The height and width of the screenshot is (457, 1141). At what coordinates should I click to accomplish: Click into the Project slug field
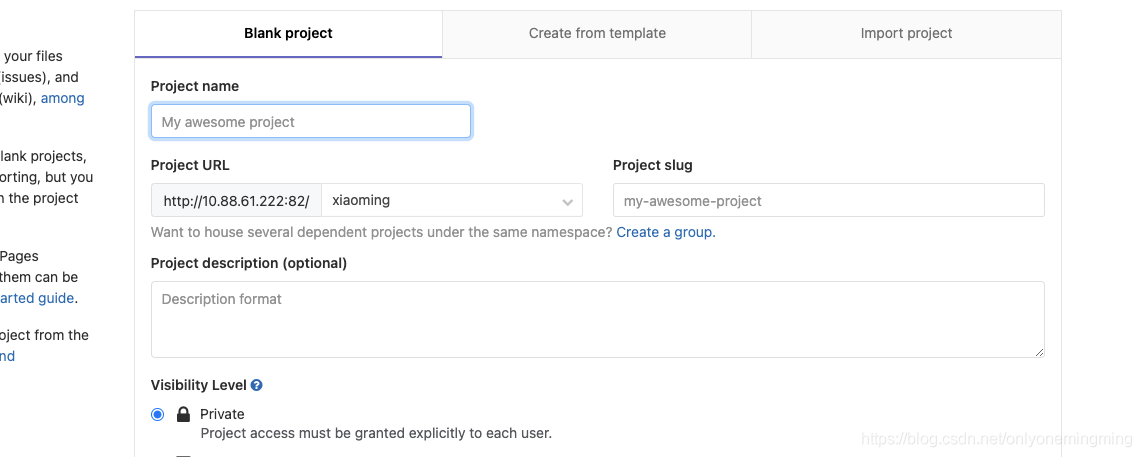[828, 200]
